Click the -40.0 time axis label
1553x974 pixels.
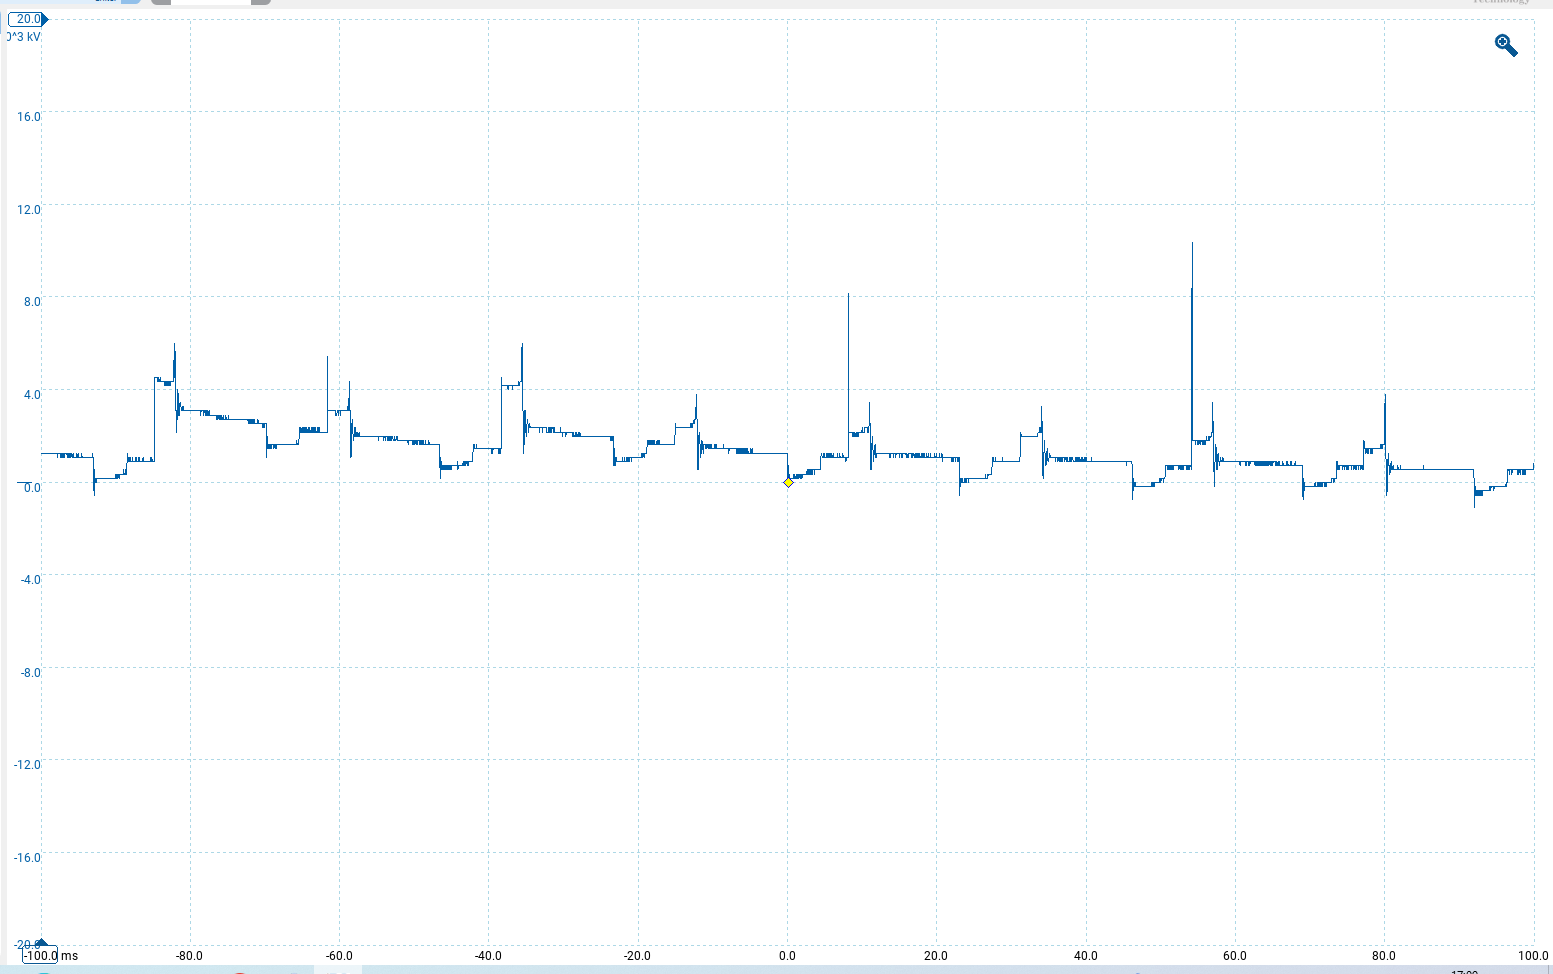(x=488, y=956)
